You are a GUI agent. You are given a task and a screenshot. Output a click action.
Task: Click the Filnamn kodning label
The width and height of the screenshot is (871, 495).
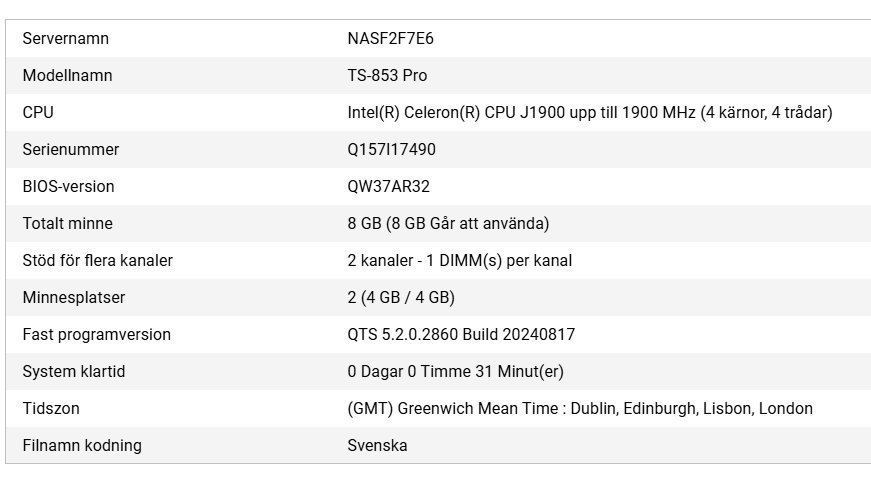pos(82,446)
